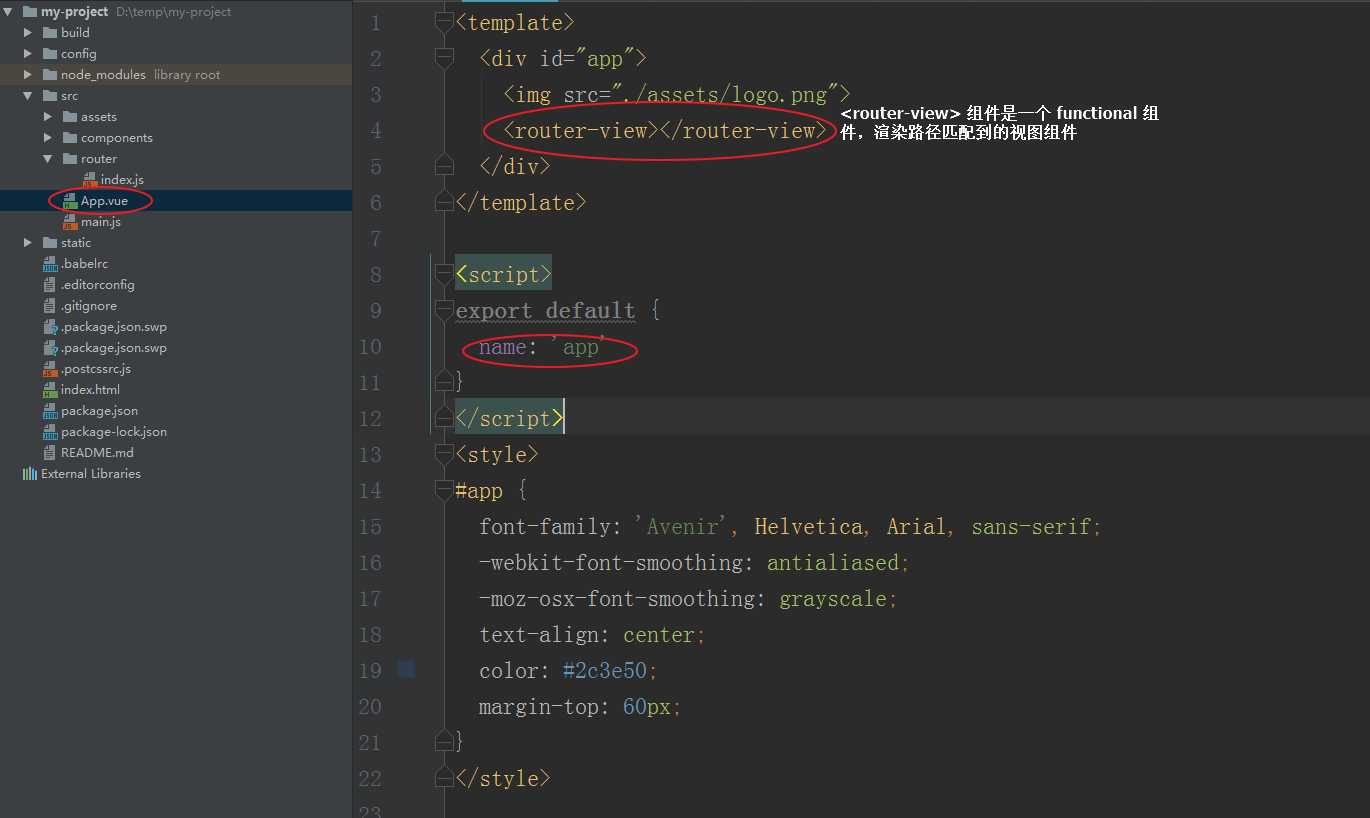Click the router folder icon

tap(70, 159)
